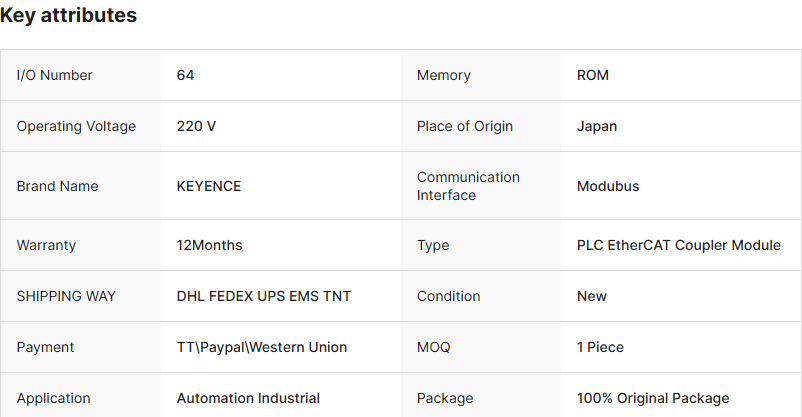Click the "220 V" operating voltage value
Image resolution: width=802 pixels, height=417 pixels.
point(196,126)
